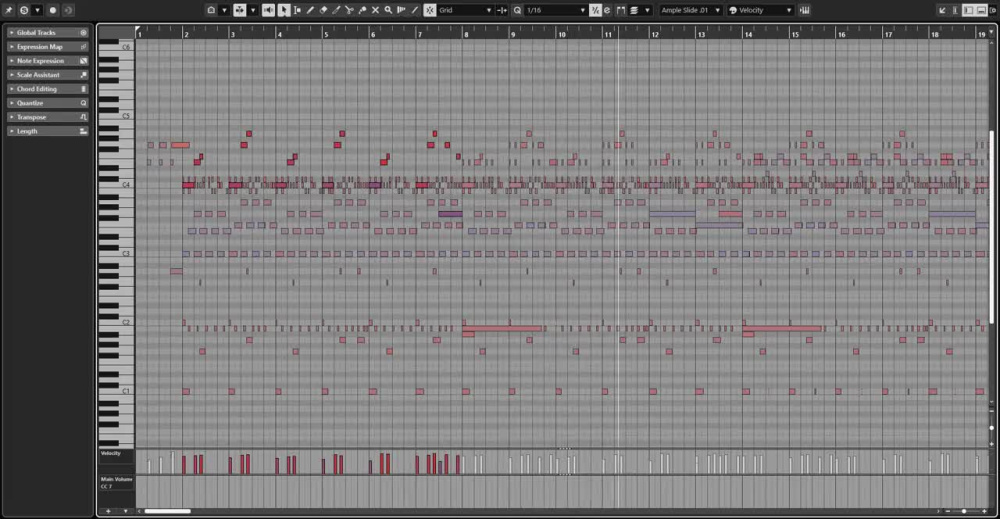Select the Draw pencil tool
This screenshot has height=519, width=1000.
(x=311, y=10)
